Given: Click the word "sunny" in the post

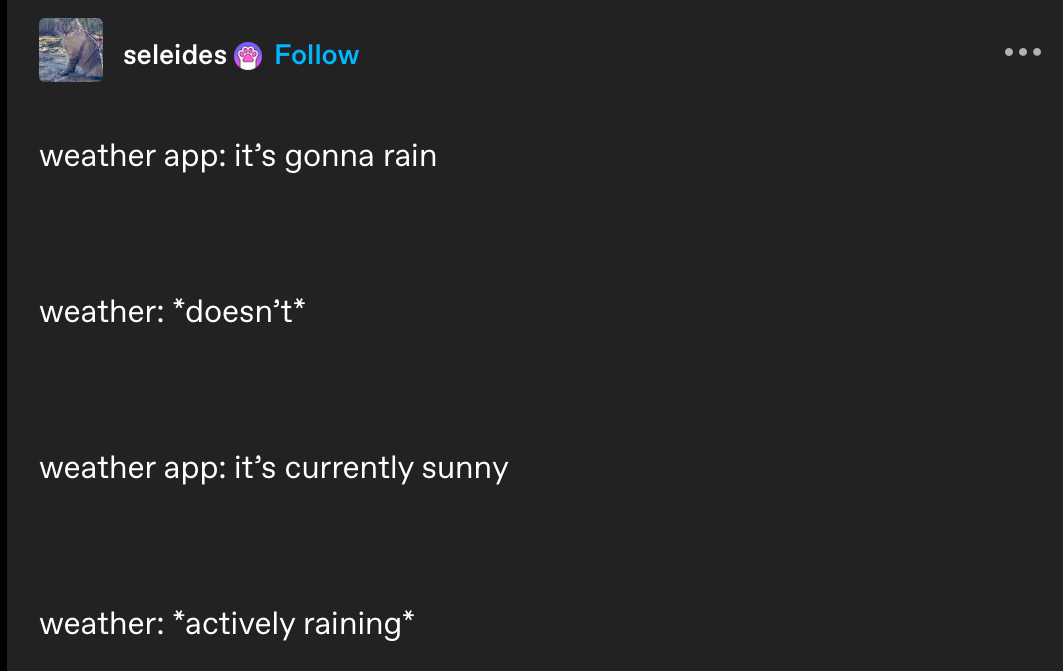Looking at the screenshot, I should 465,470.
